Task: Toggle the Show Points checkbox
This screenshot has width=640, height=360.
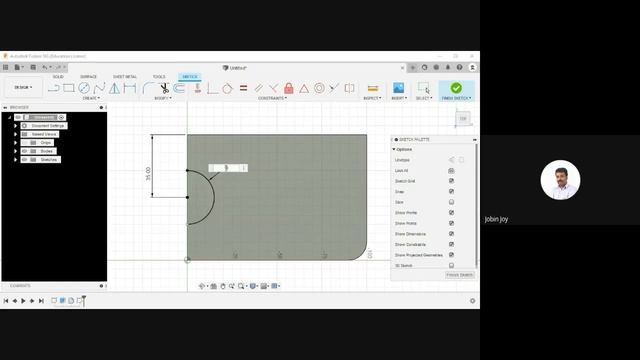Action: 451,223
